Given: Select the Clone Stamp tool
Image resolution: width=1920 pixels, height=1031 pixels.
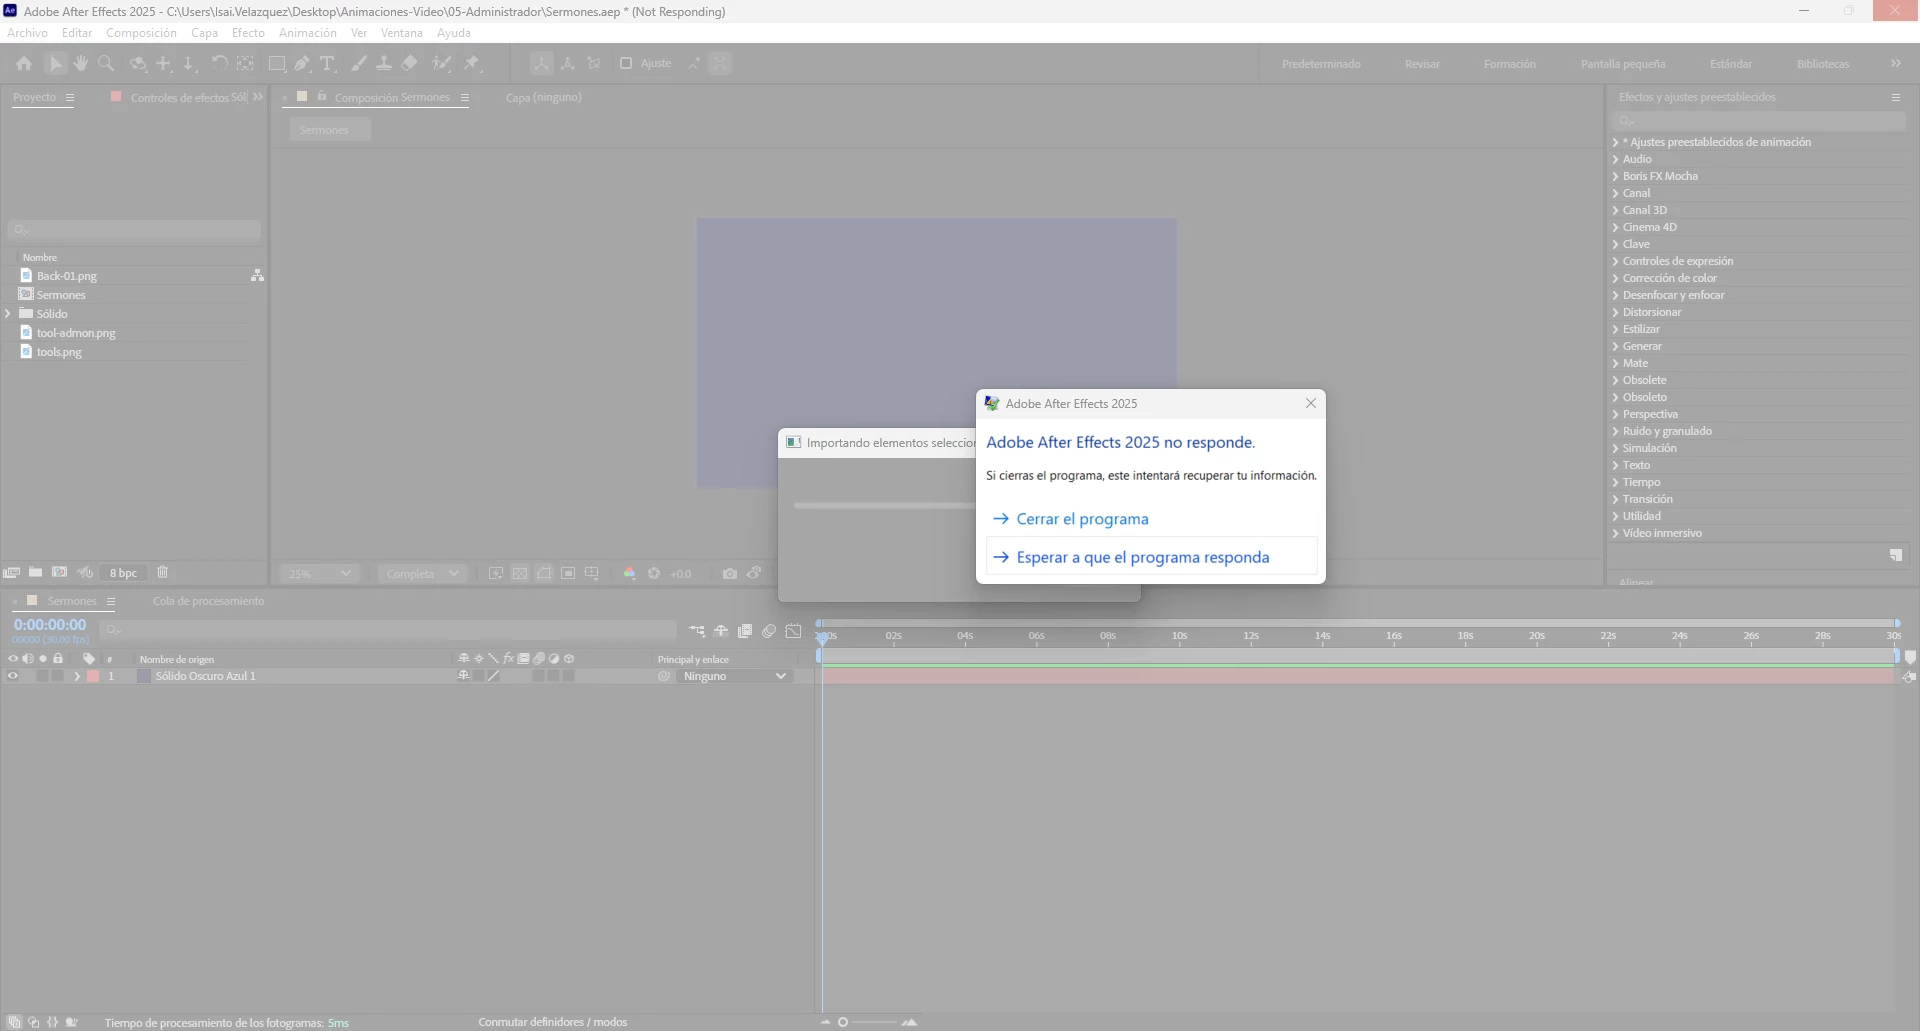Looking at the screenshot, I should (x=384, y=64).
